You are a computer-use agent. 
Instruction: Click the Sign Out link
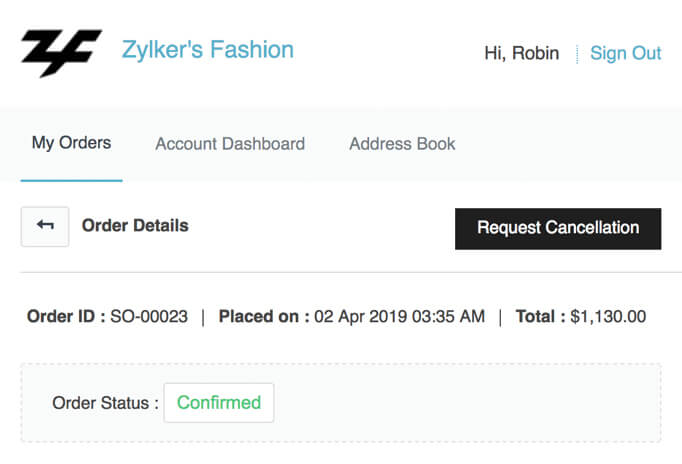coord(625,53)
